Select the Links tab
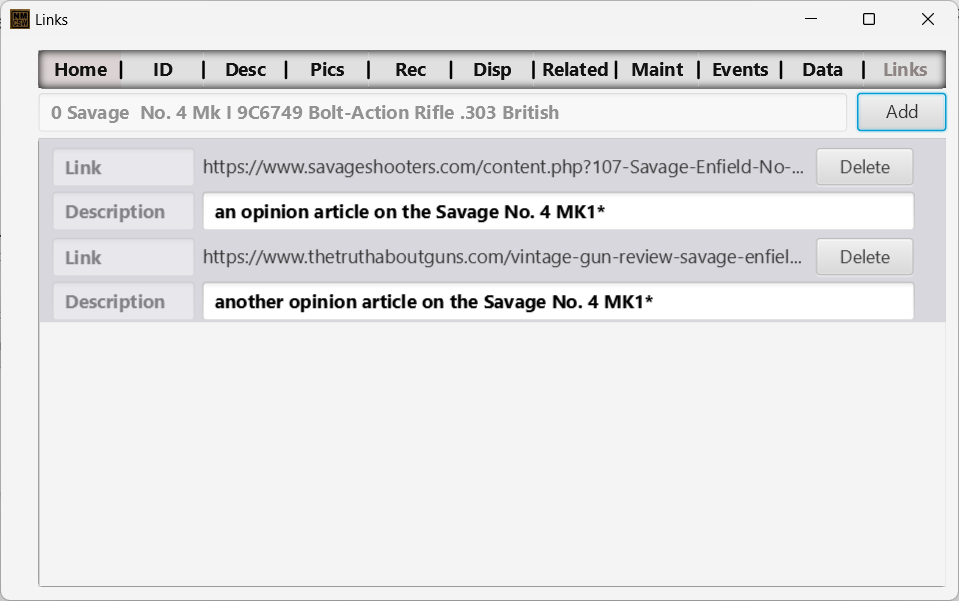The width and height of the screenshot is (959, 601). pyautogui.click(x=905, y=70)
